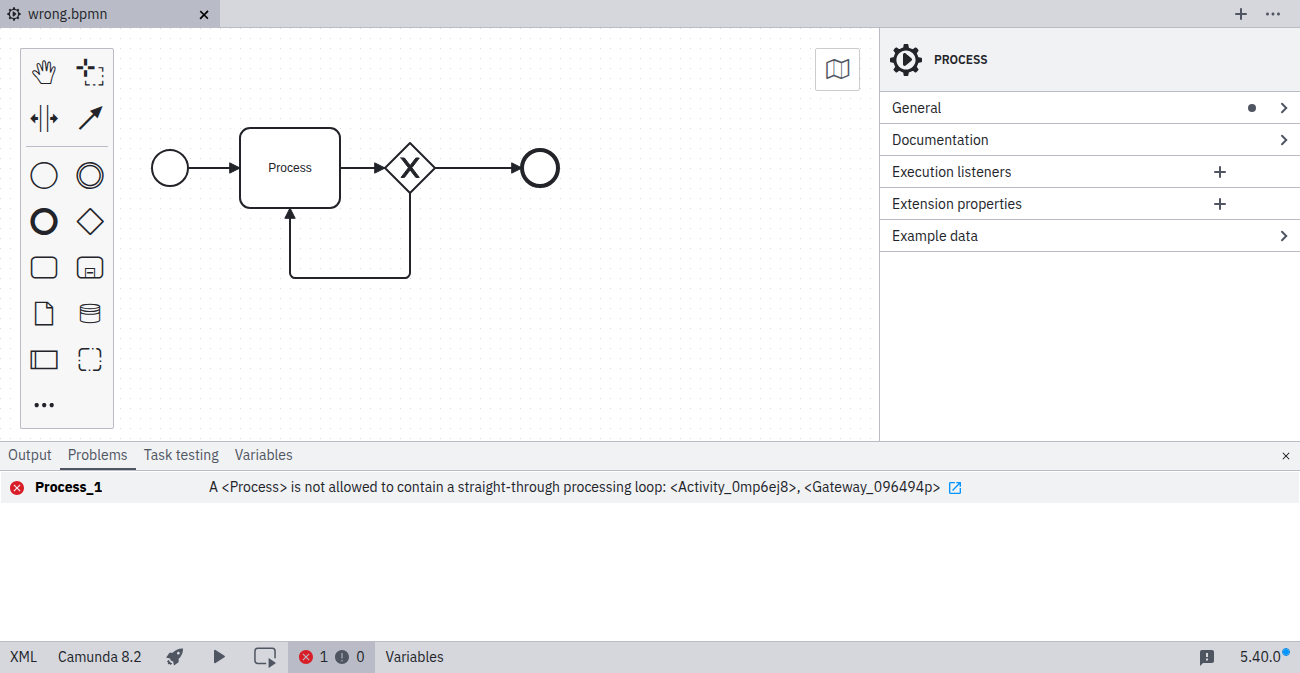The image size is (1300, 673).
Task: Activate the global connect tool
Action: click(90, 117)
